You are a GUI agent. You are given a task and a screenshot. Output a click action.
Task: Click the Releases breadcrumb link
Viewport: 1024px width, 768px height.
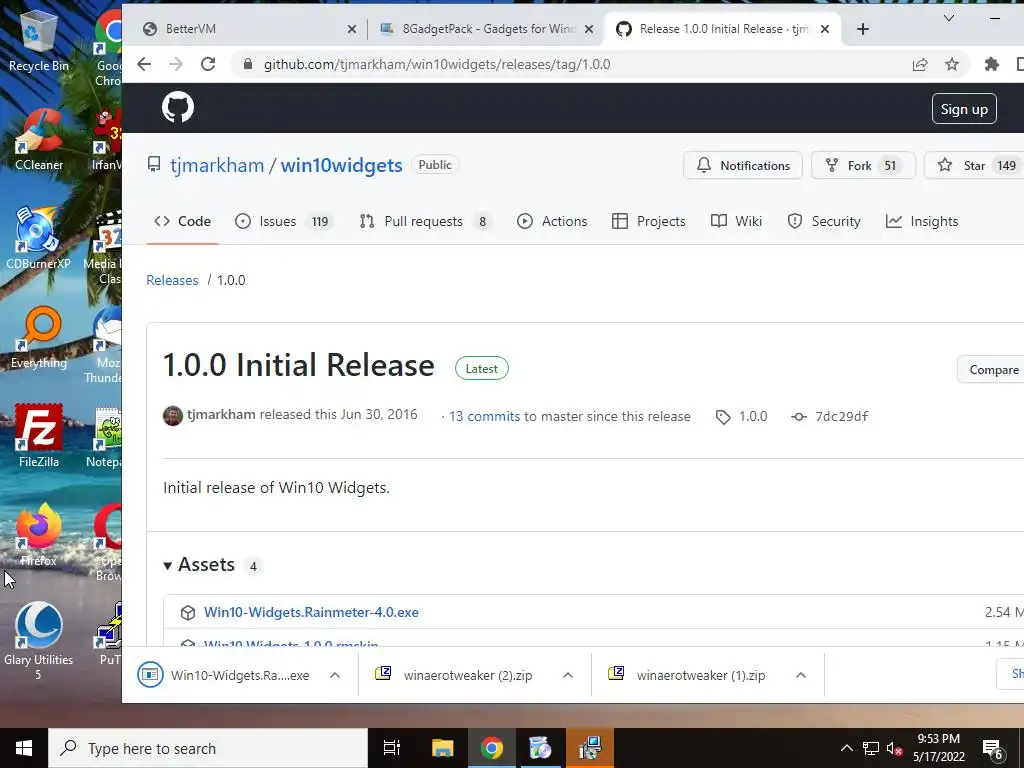pos(172,280)
